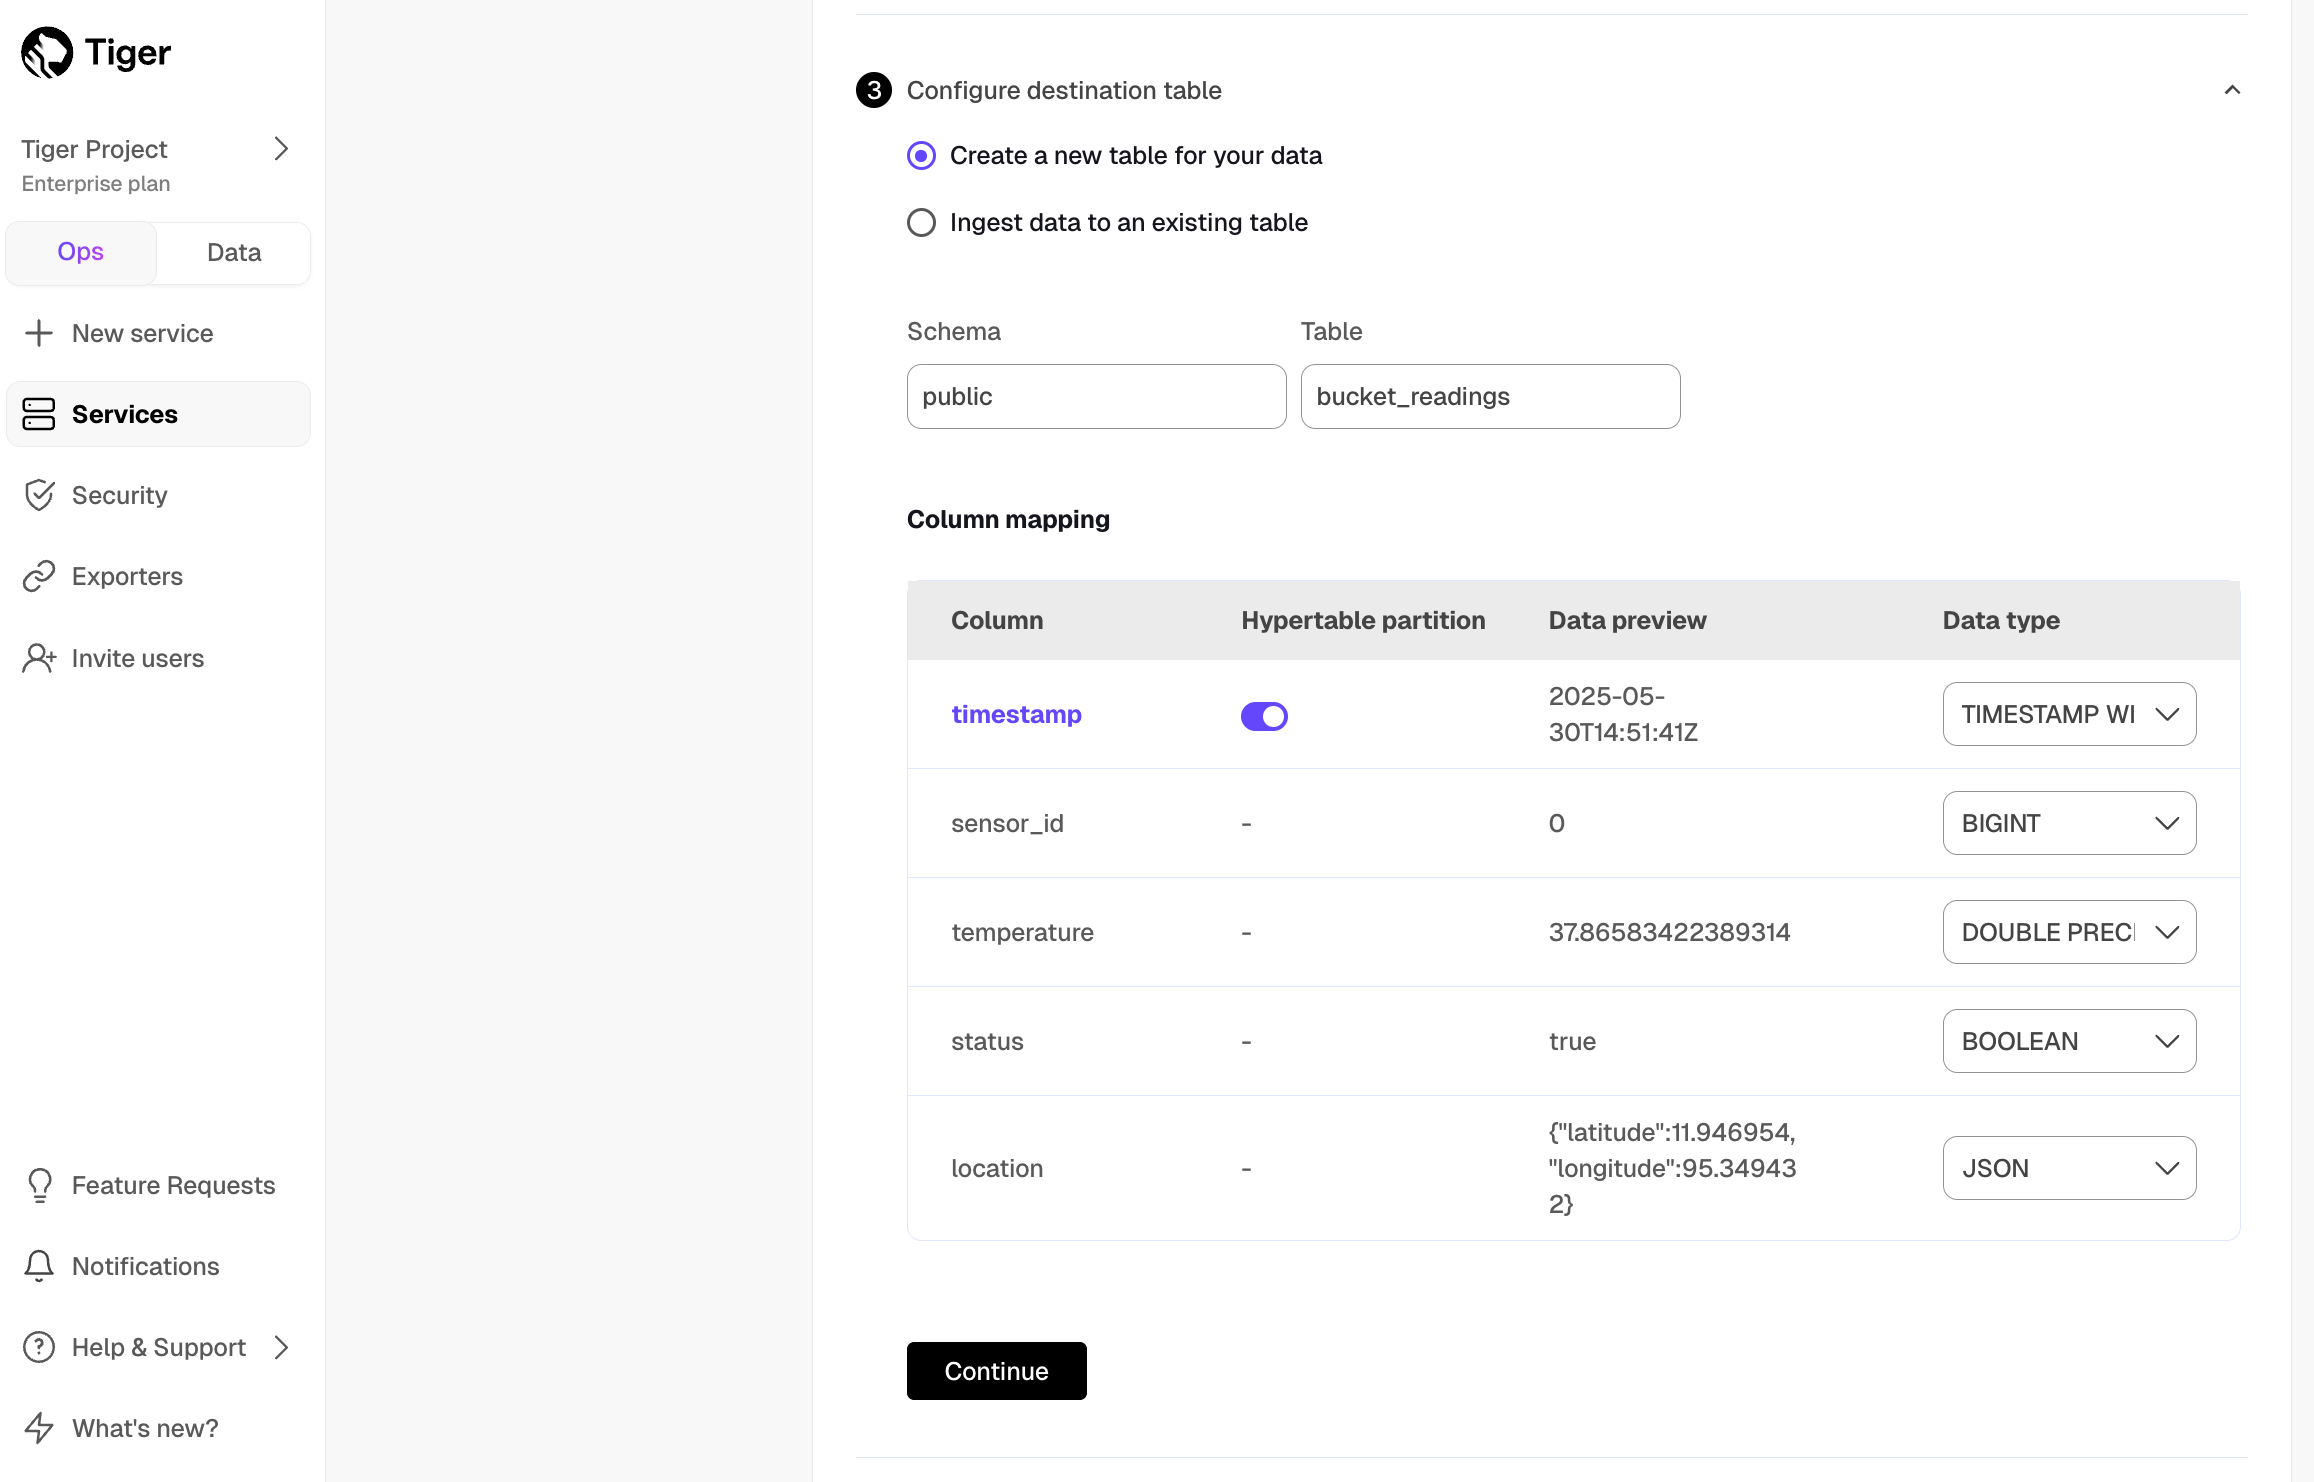Select Ingest data to existing table option
Screen dimensions: 2314x1482
point(921,222)
